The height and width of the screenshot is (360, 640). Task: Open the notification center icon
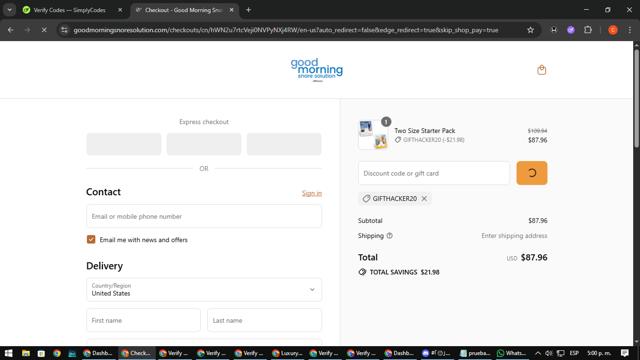625,353
